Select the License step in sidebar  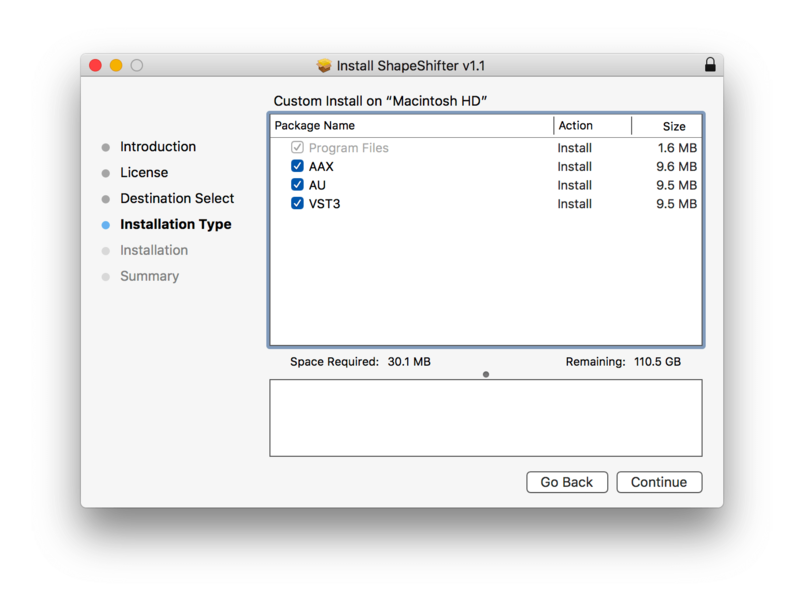(x=145, y=173)
